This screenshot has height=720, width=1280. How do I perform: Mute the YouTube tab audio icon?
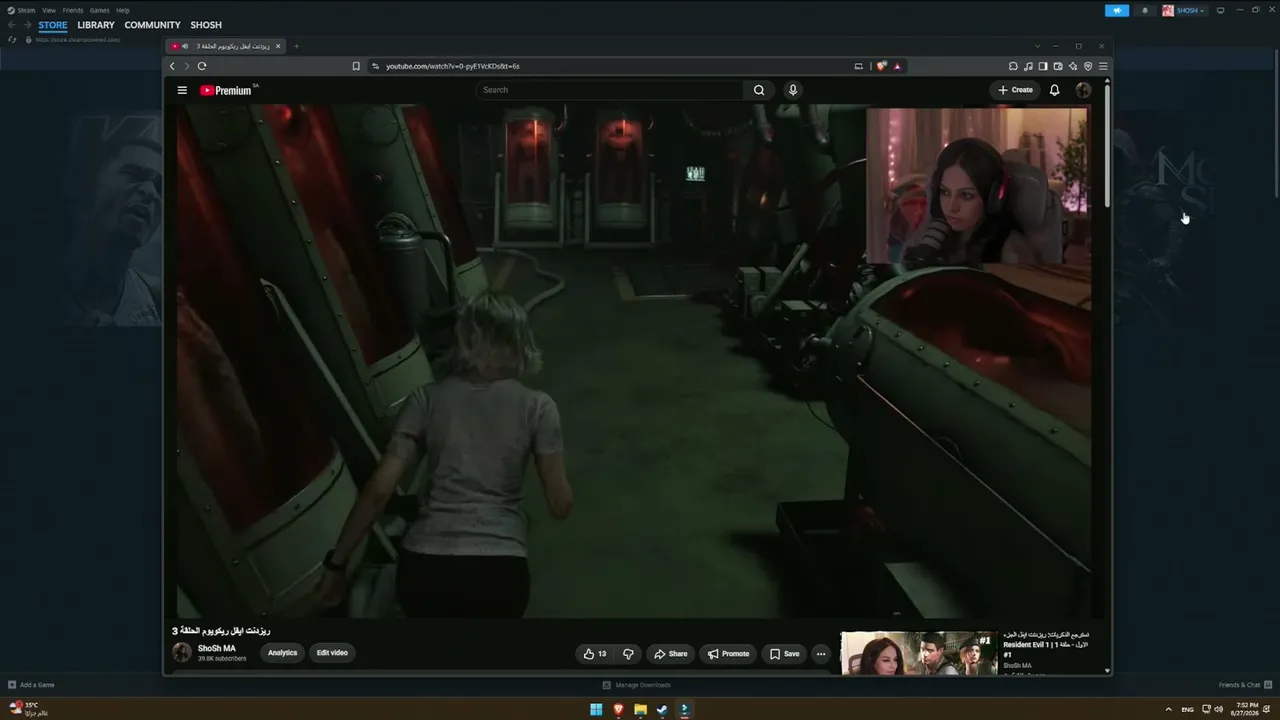[186, 46]
